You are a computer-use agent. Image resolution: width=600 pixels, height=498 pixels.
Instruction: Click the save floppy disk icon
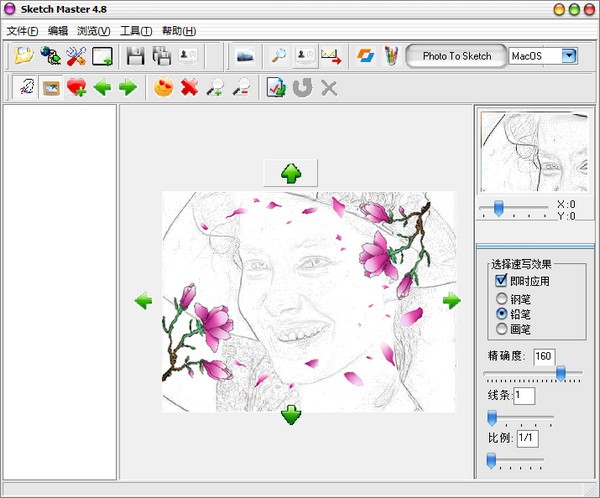point(136,56)
